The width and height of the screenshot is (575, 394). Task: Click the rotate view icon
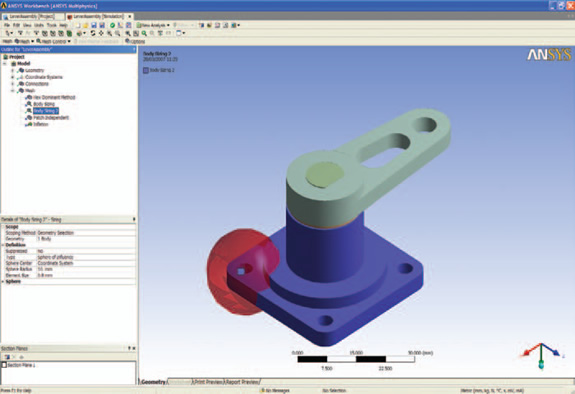(x=93, y=33)
